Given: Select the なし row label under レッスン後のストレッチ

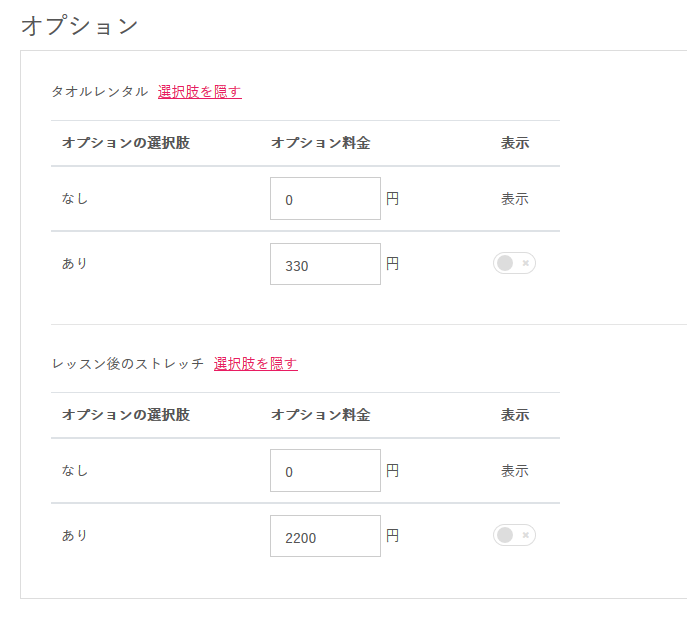Looking at the screenshot, I should 75,471.
